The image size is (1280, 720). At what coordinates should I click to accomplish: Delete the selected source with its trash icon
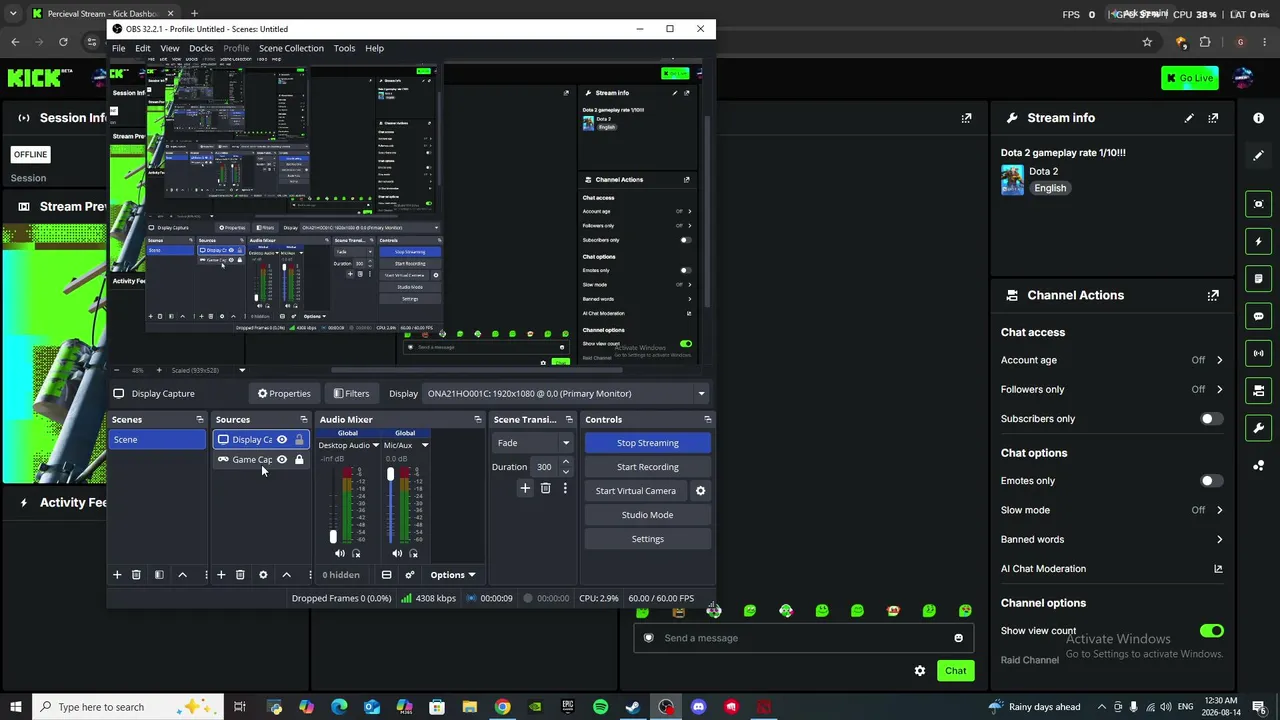pyautogui.click(x=240, y=575)
